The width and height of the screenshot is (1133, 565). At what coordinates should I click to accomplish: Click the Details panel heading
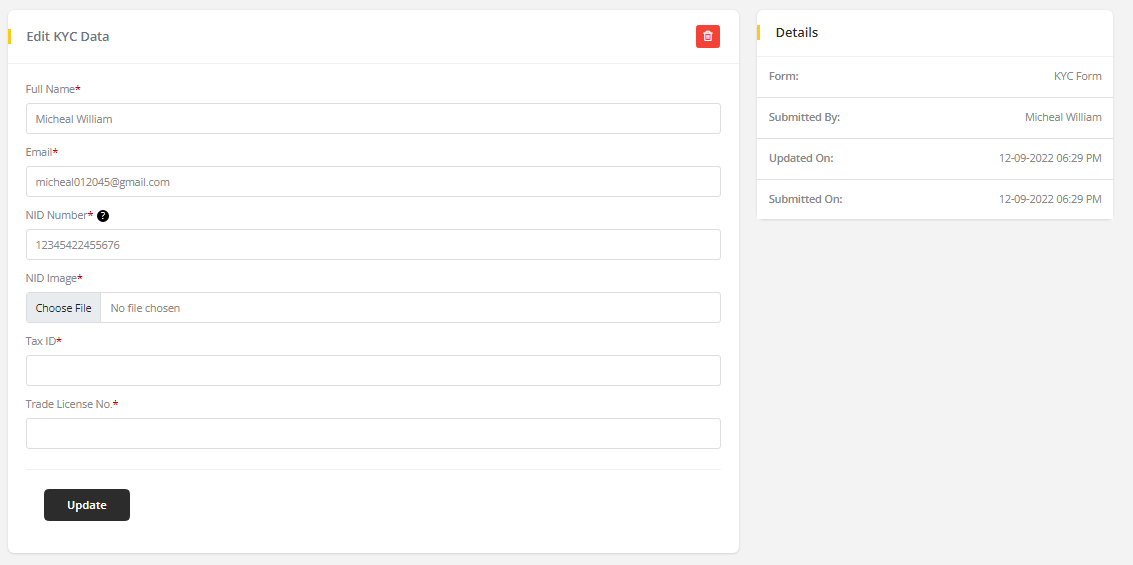click(x=797, y=33)
